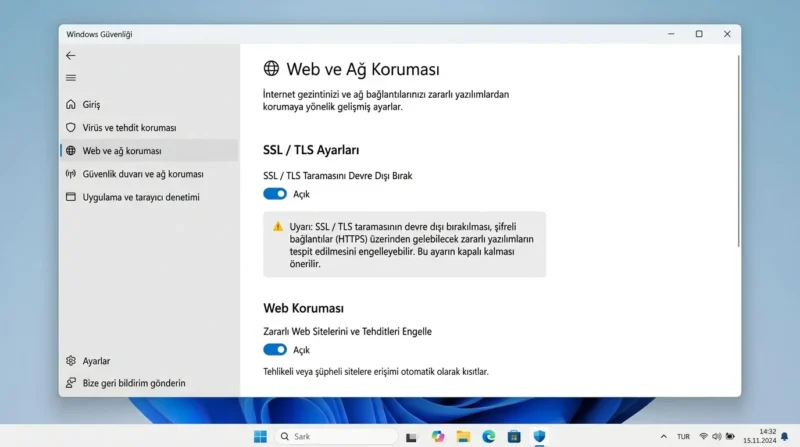Click the Web Koruması heading
This screenshot has width=800, height=447.
coord(304,308)
